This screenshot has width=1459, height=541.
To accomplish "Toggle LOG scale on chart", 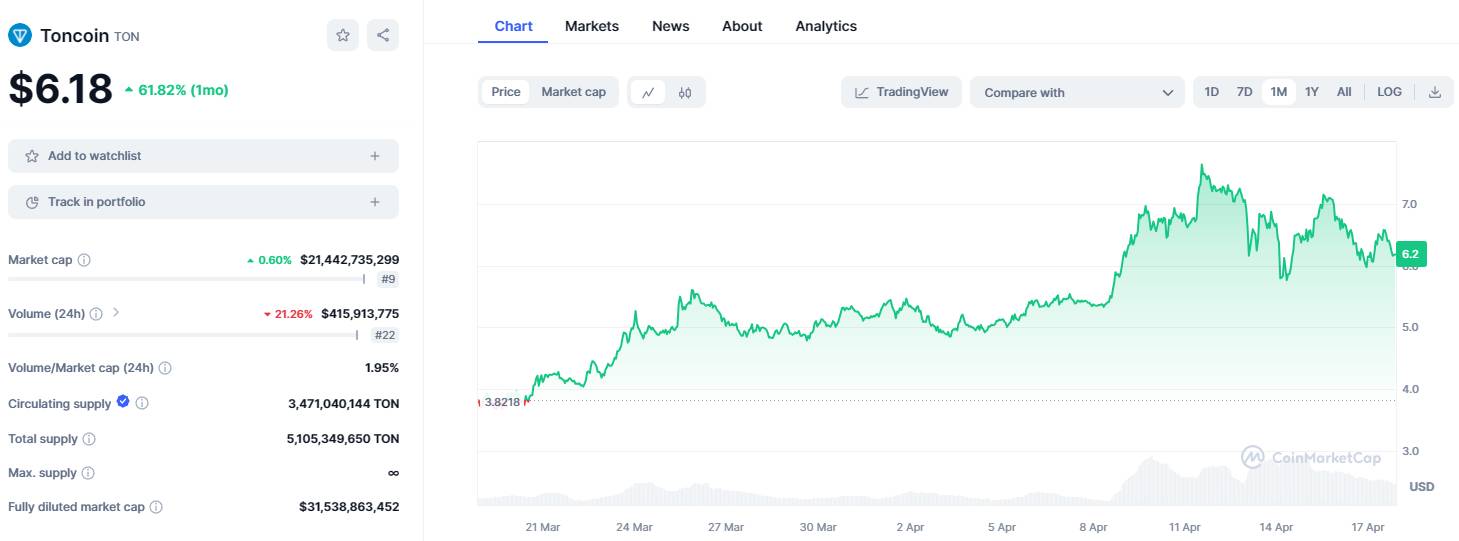I will point(1389,92).
